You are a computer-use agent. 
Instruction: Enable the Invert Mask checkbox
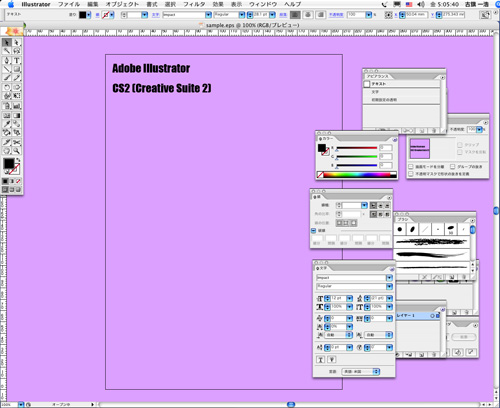point(460,152)
